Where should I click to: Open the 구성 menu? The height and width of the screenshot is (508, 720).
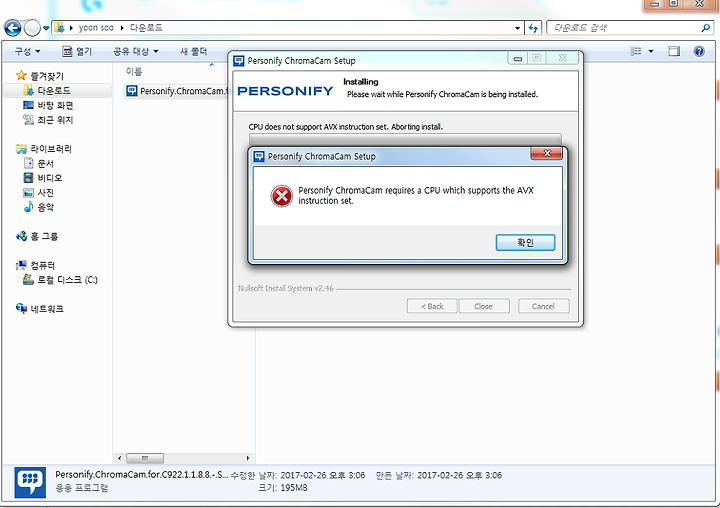tap(27, 51)
